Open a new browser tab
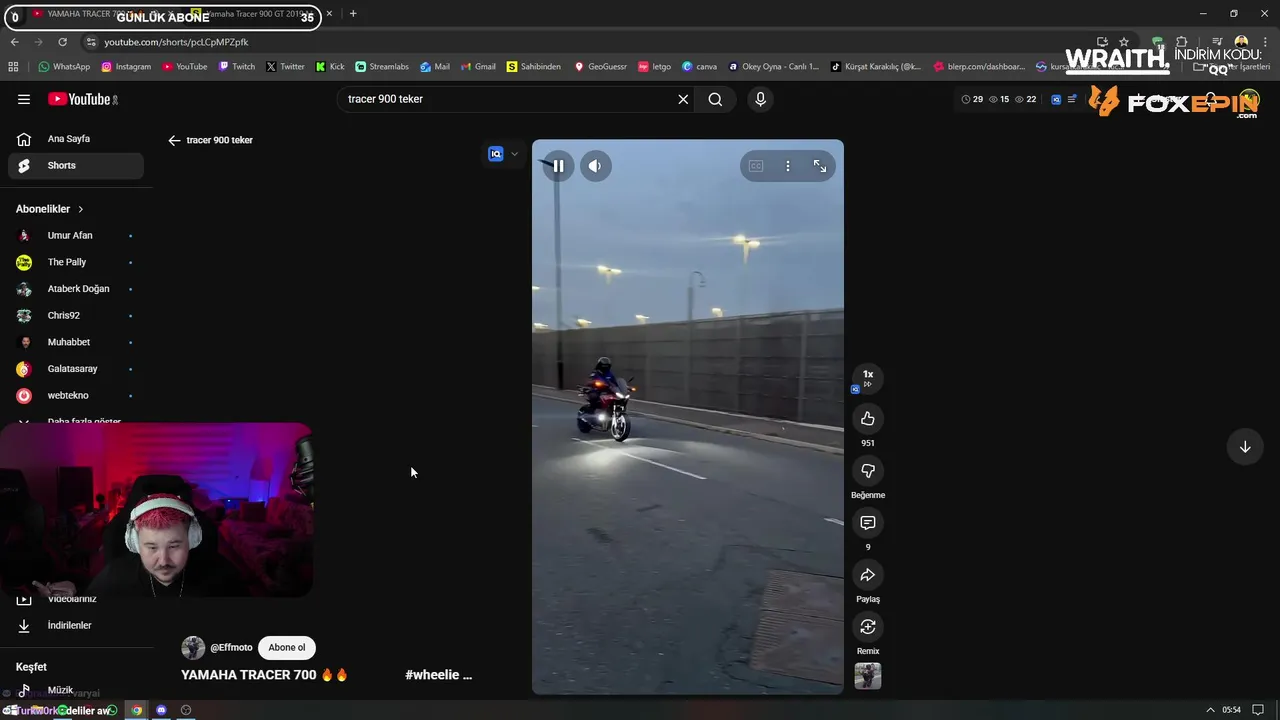Screen dimensions: 1280x720 click(353, 14)
